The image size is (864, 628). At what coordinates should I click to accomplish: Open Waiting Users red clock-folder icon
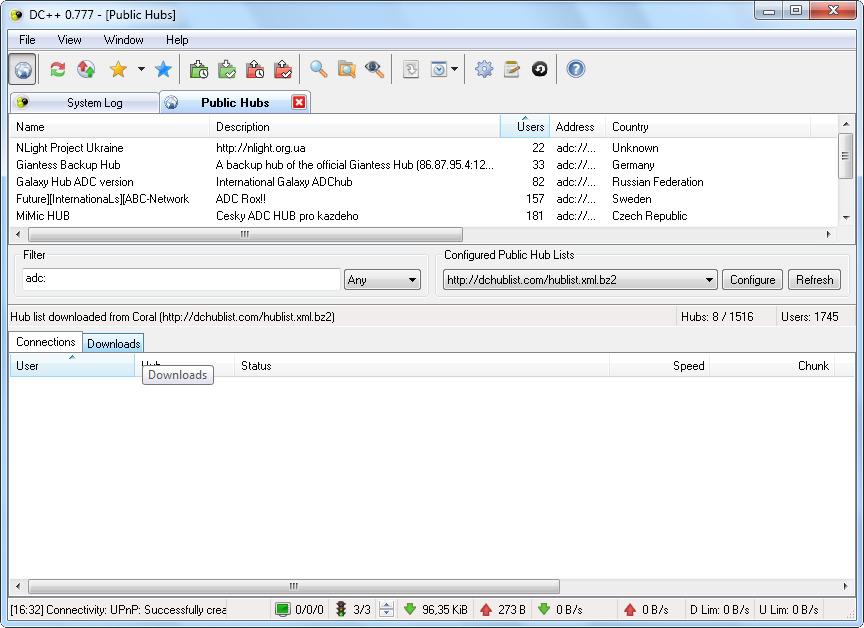pyautogui.click(x=255, y=69)
